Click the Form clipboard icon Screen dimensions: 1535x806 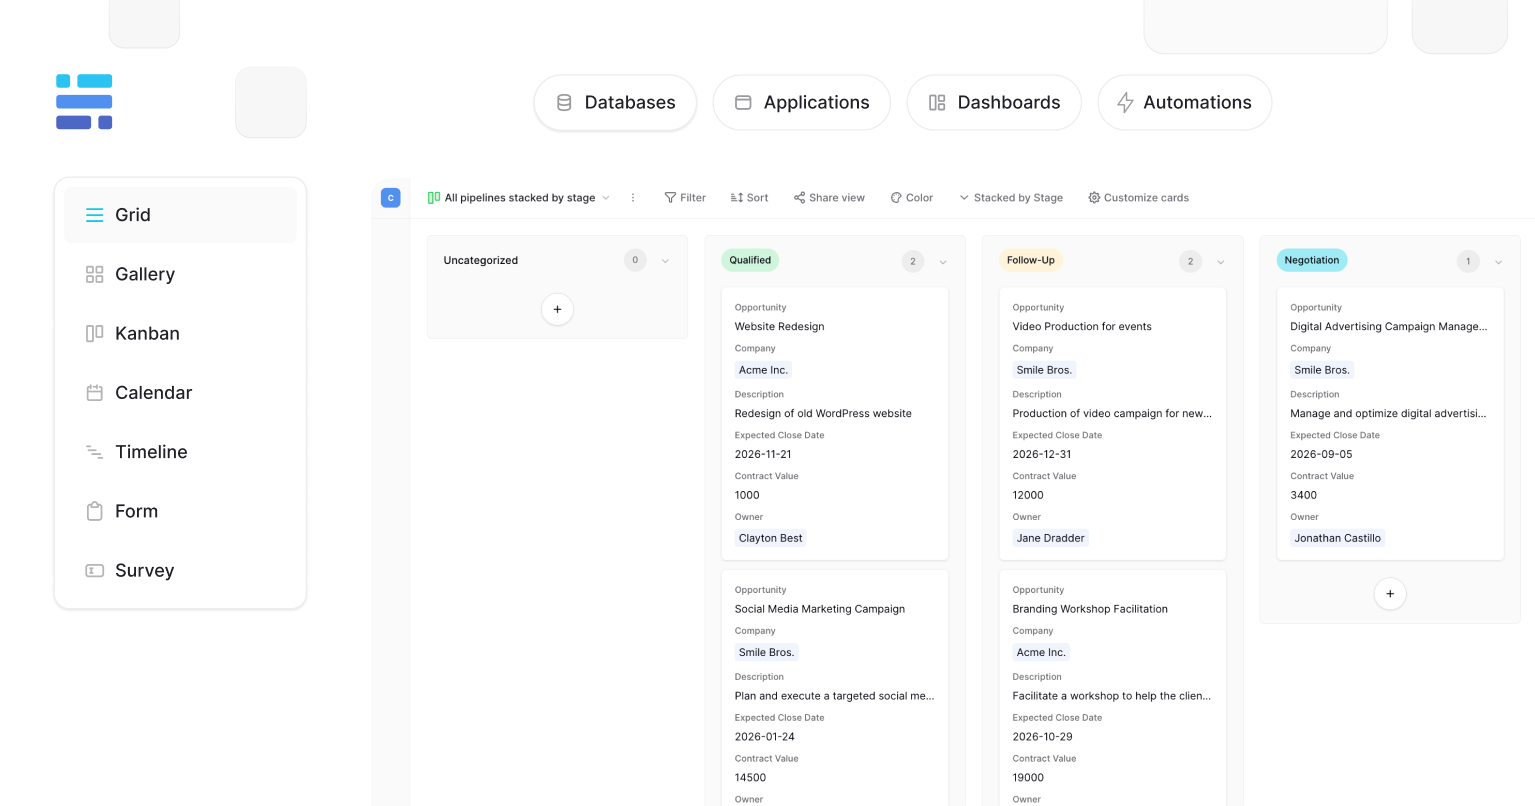coord(94,511)
